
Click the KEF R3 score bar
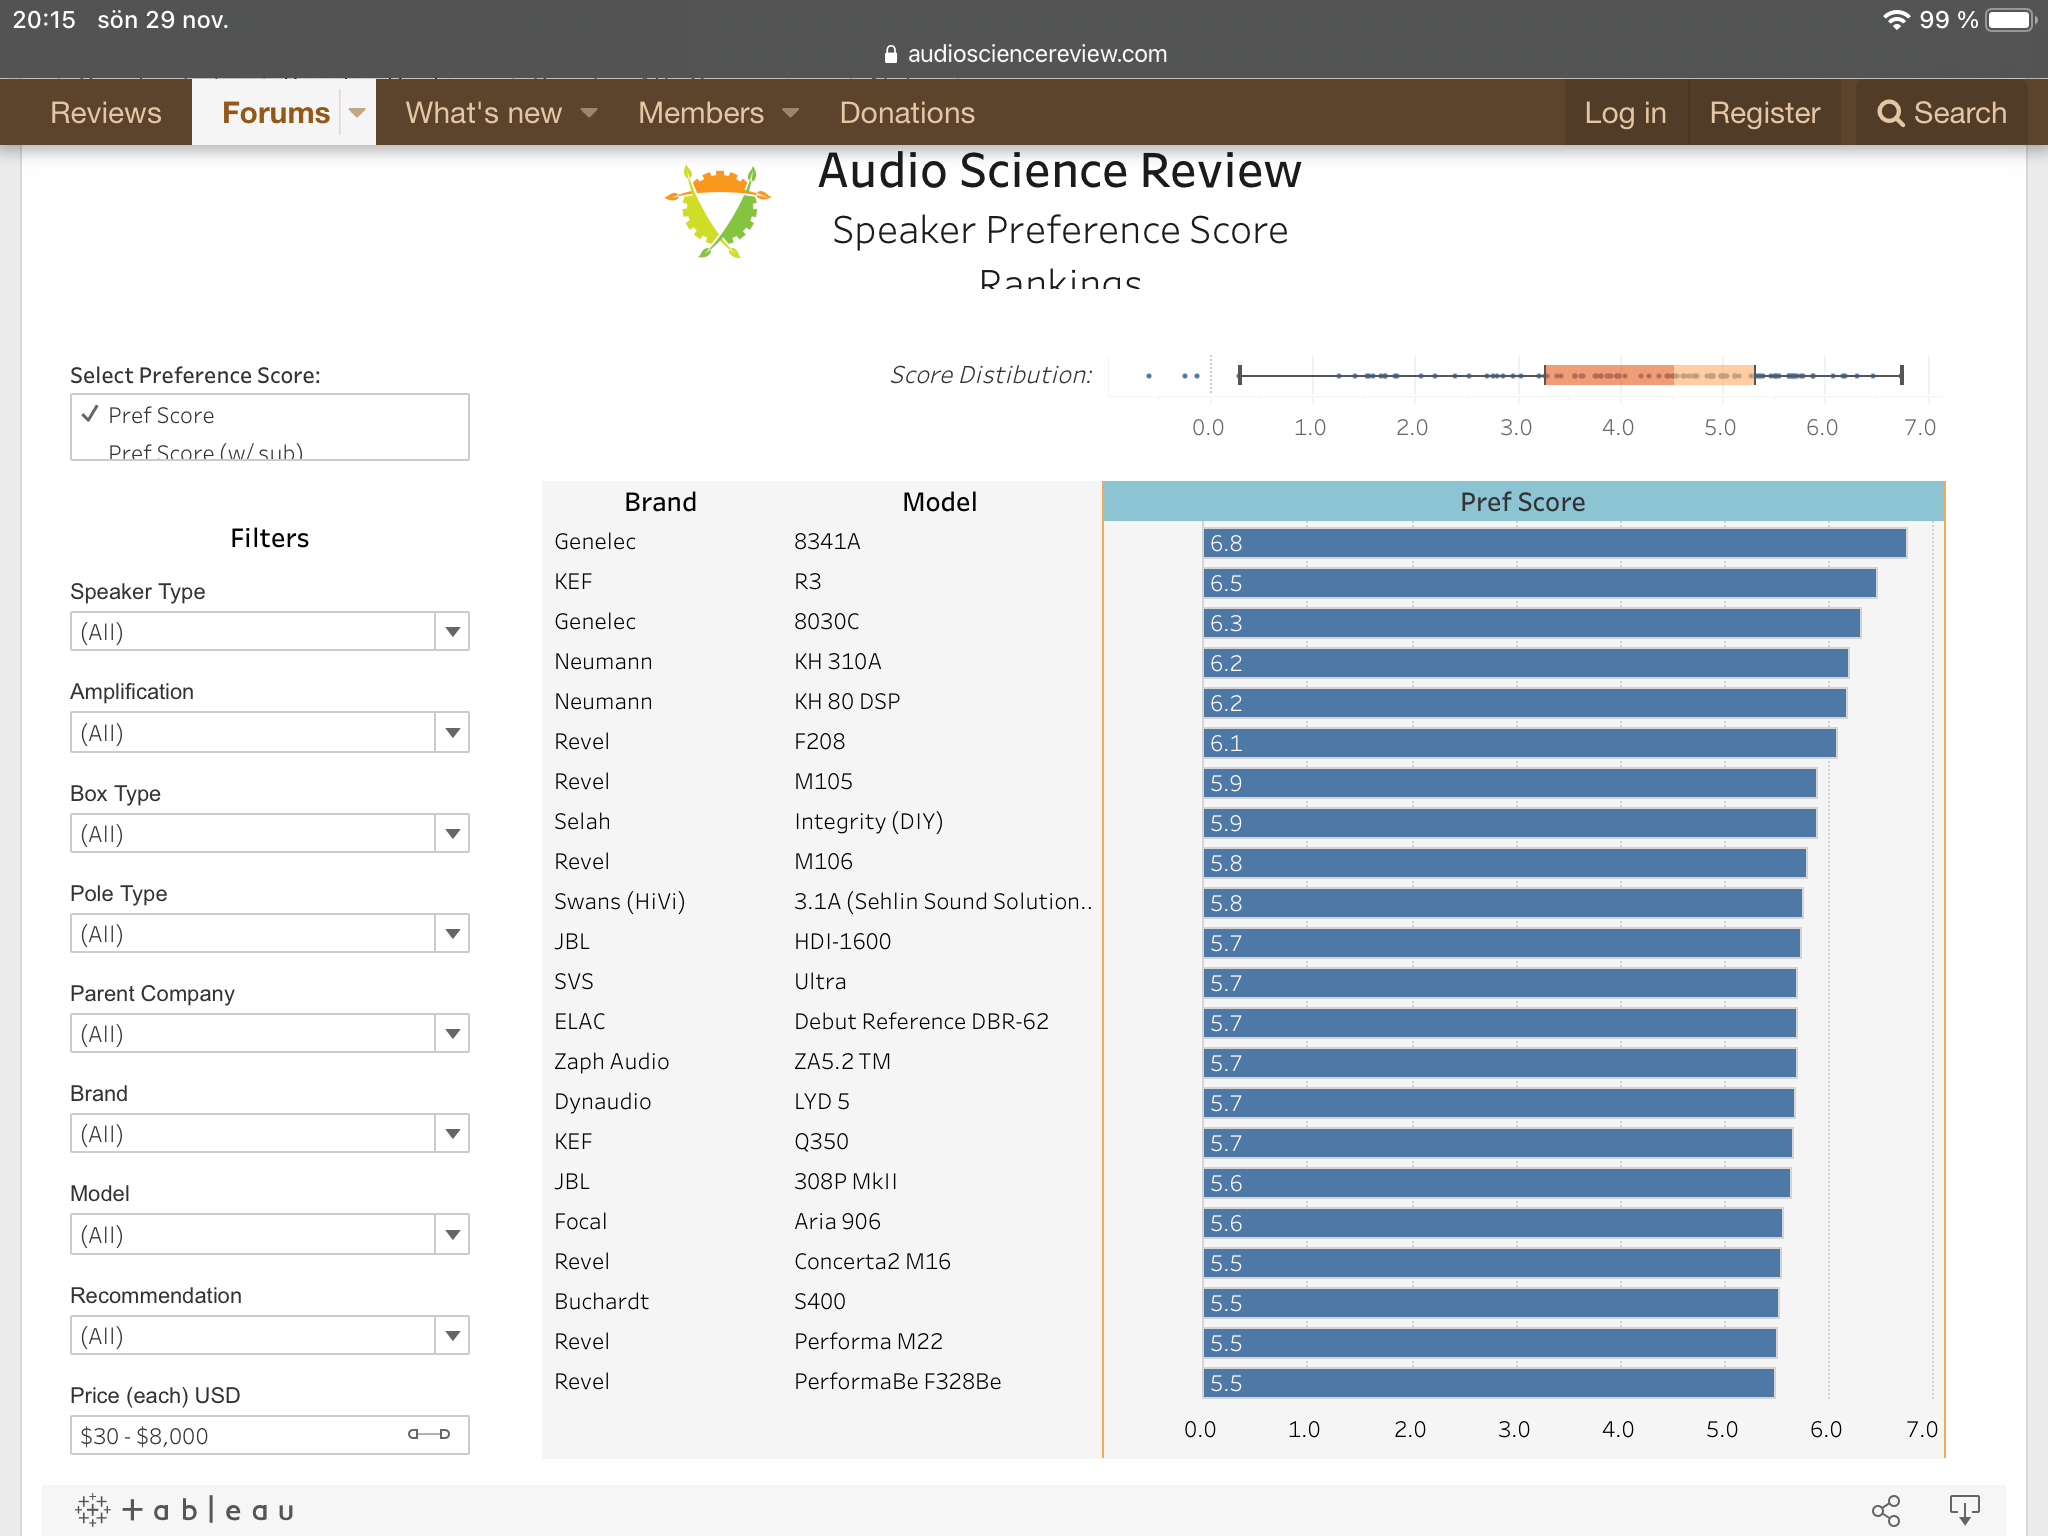[x=1540, y=583]
